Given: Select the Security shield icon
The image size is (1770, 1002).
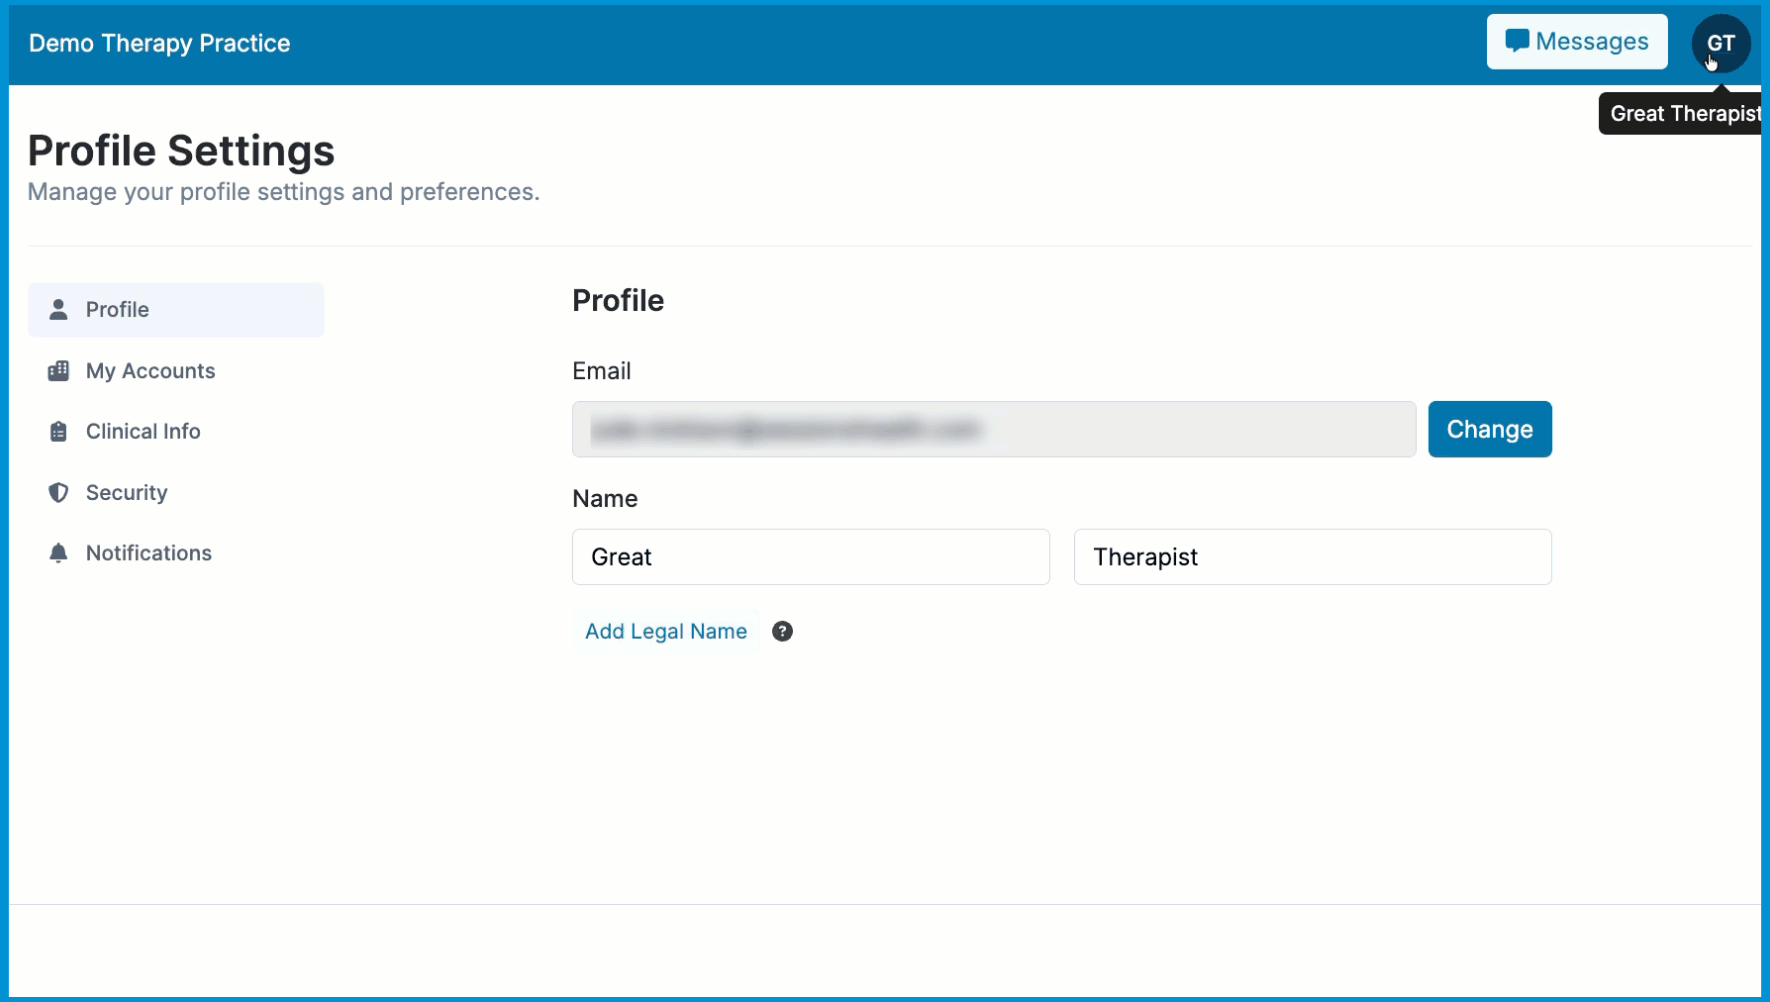Looking at the screenshot, I should click(58, 492).
